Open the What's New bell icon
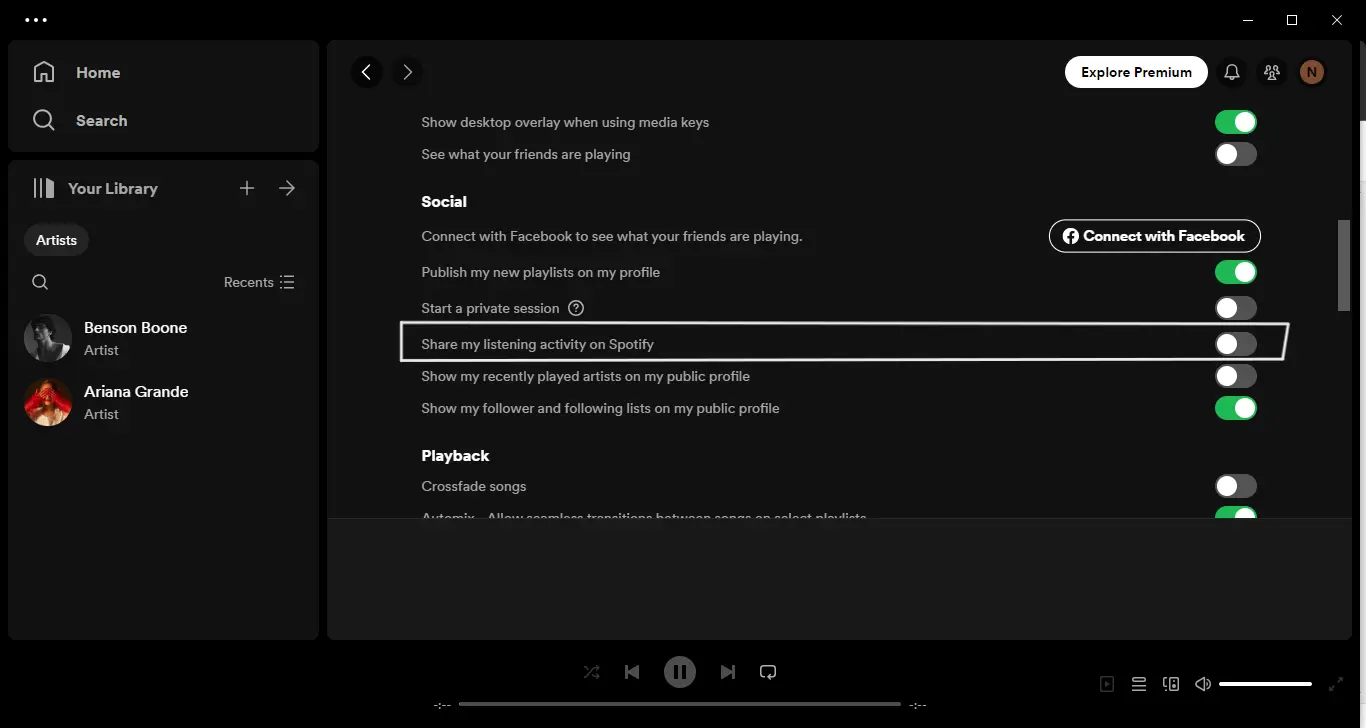The image size is (1366, 728). [x=1232, y=72]
